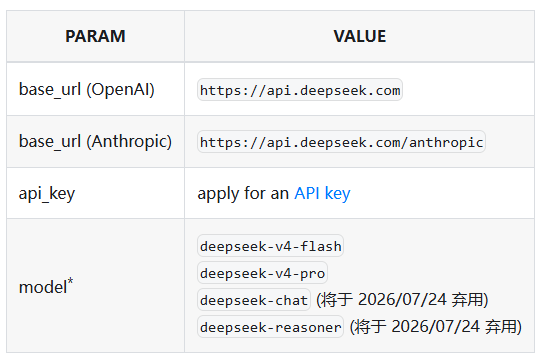Select the https://api.deepseek.com code value
This screenshot has height=360, width=541.
(300, 90)
